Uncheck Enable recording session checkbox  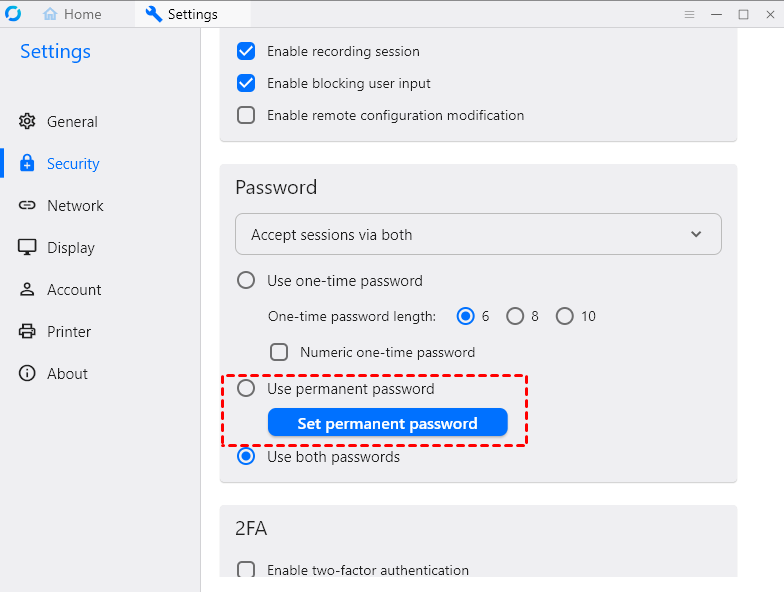tap(246, 52)
